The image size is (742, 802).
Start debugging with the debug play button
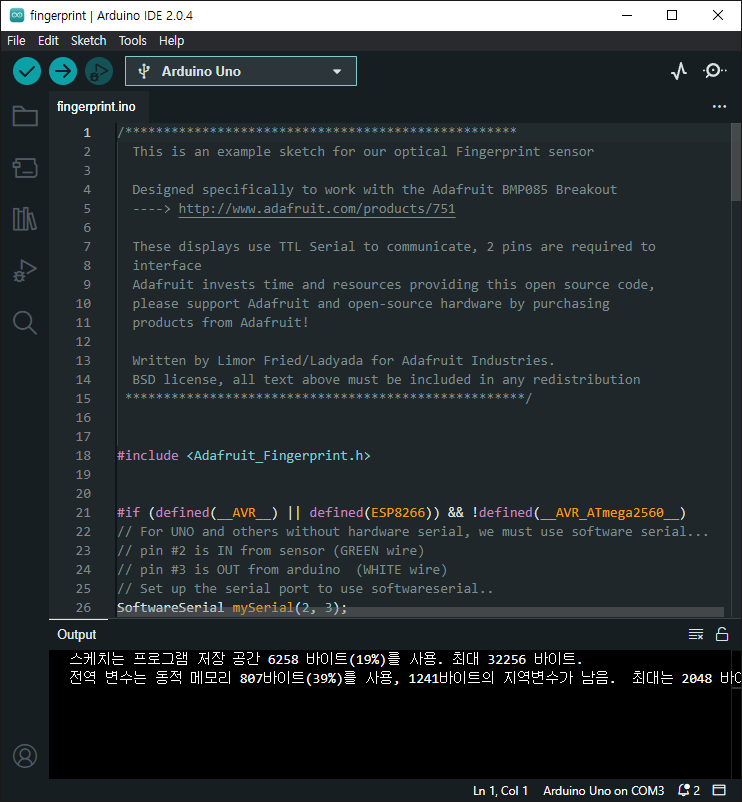pos(99,71)
